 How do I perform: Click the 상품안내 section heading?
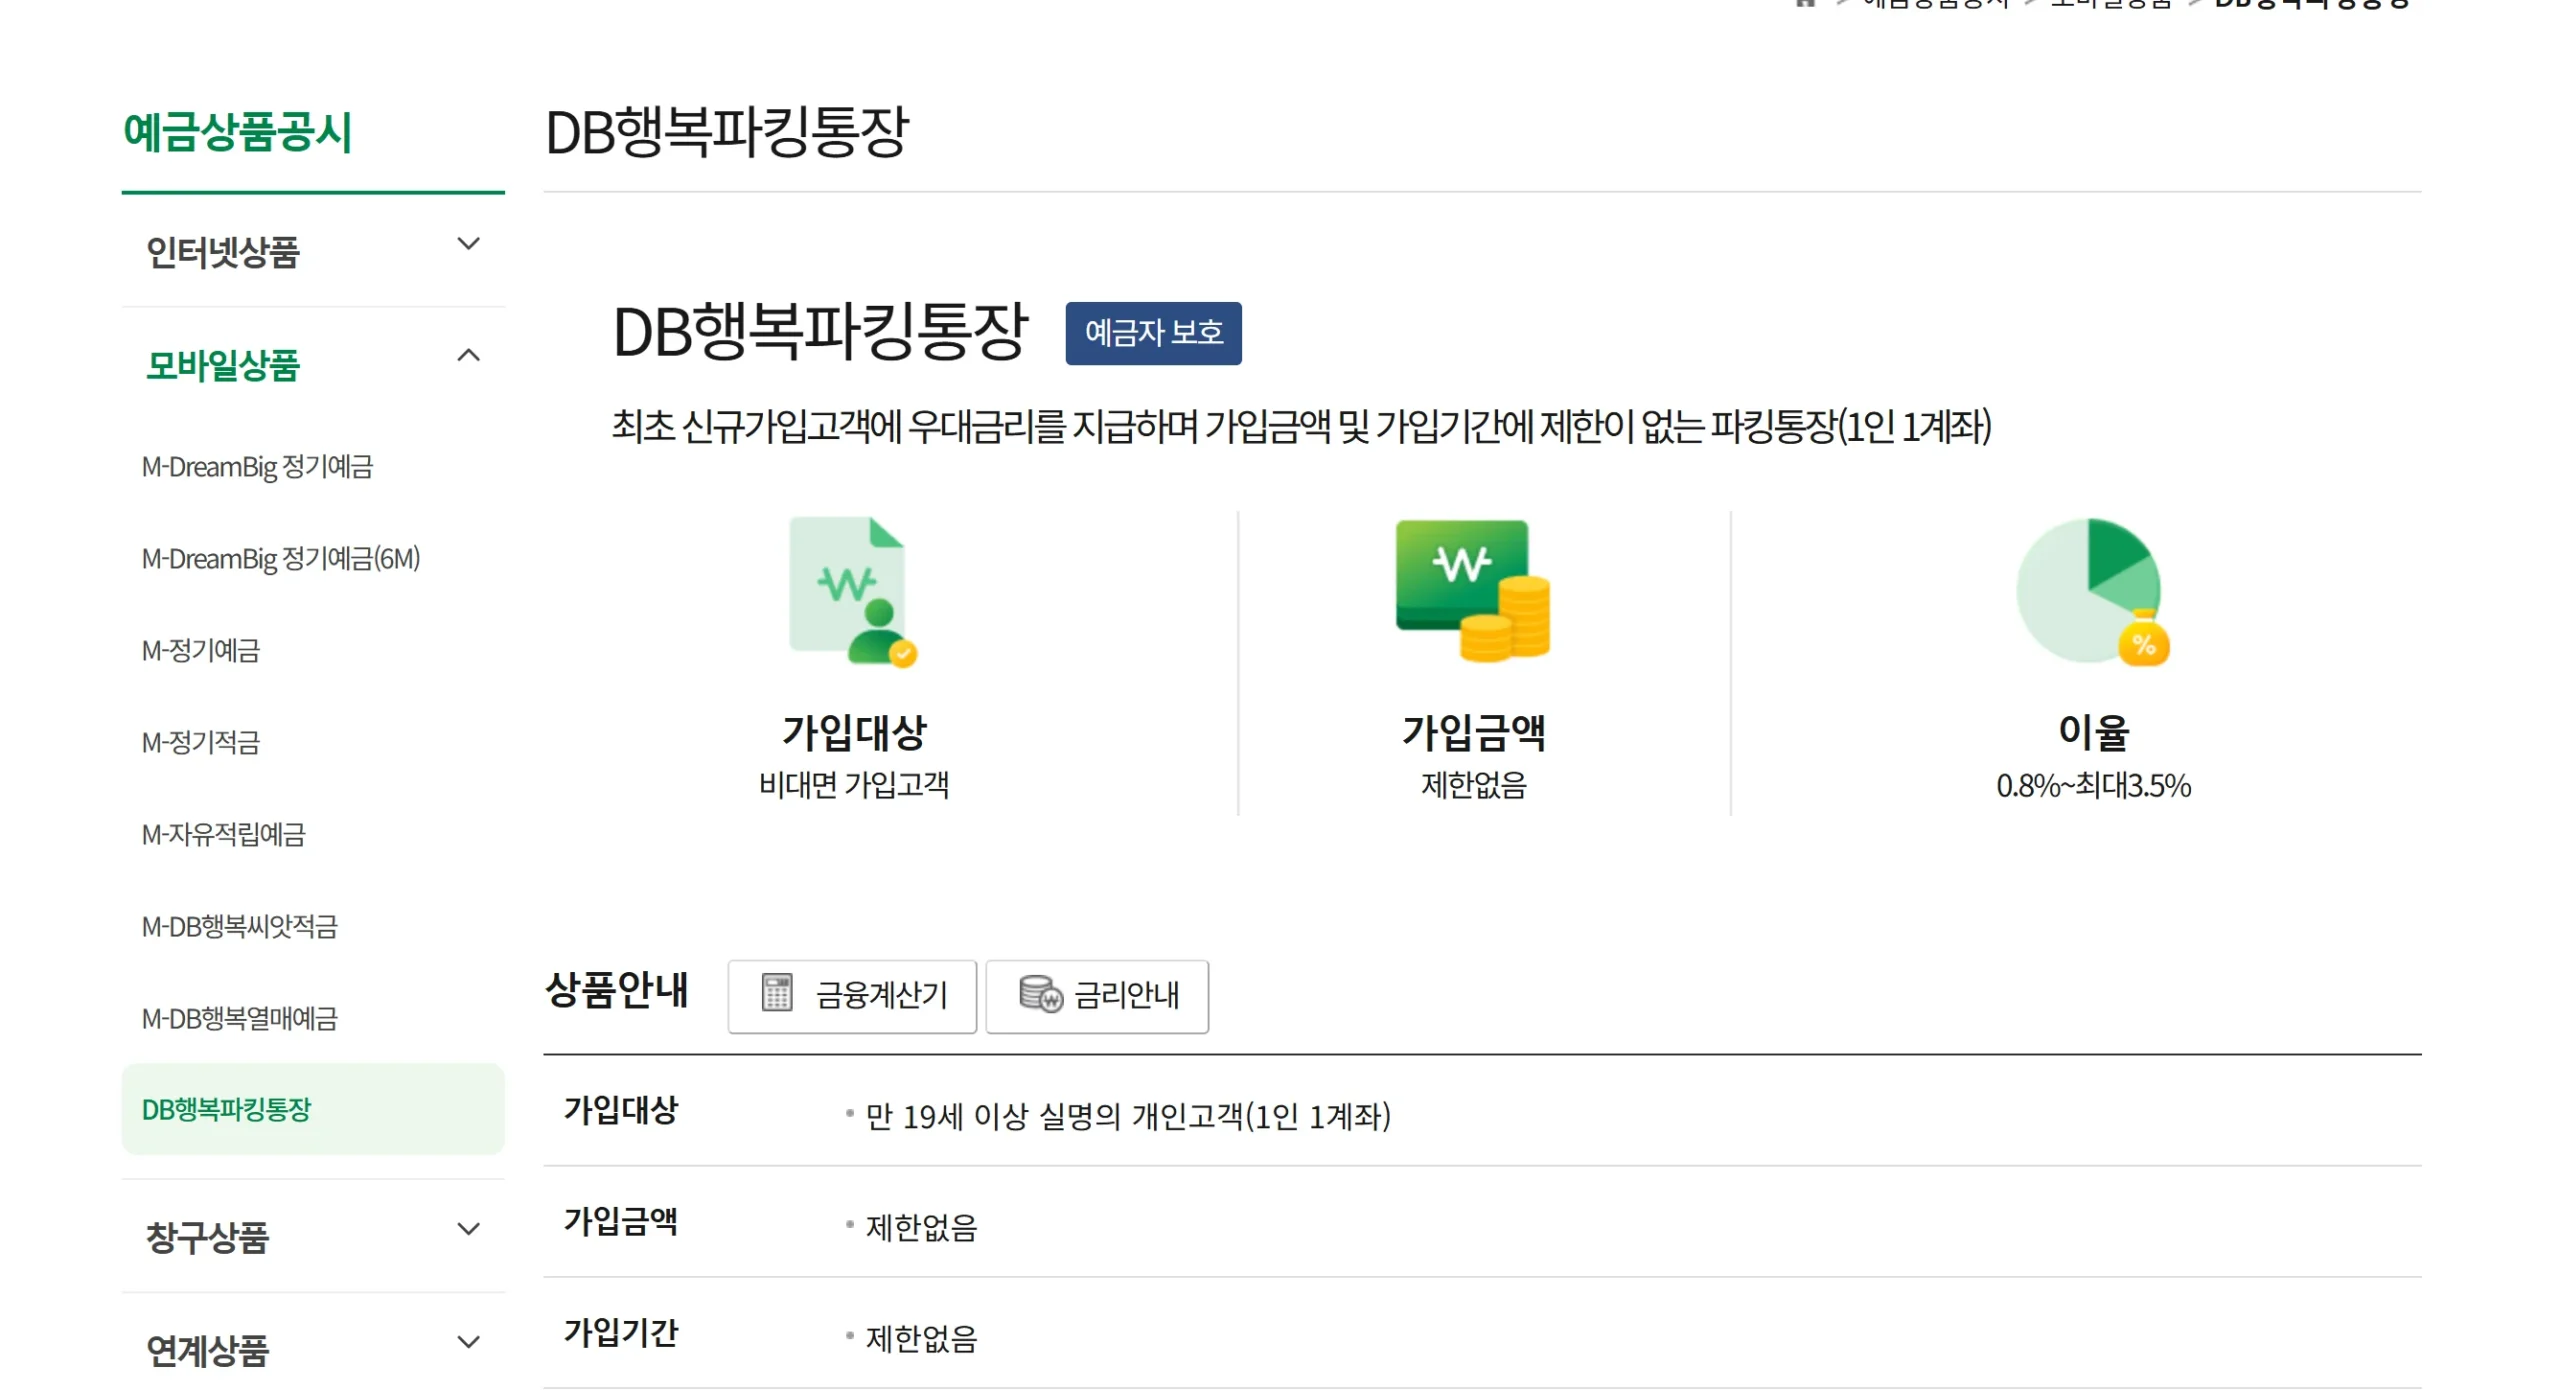(616, 989)
